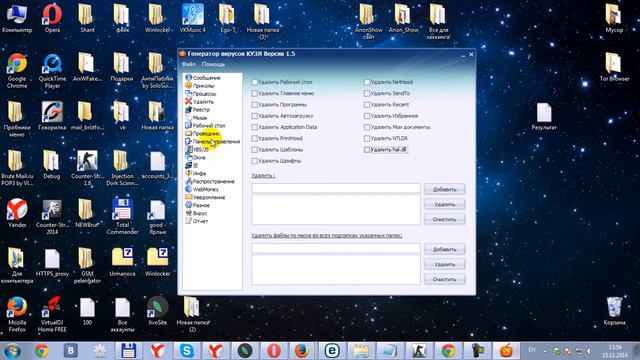
Task: Enable the Удалить Главное меню checkbox
Action: (x=254, y=93)
